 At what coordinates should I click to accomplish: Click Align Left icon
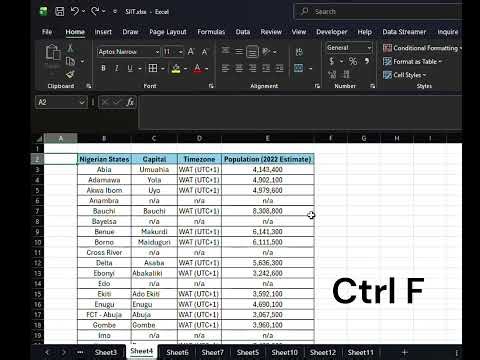coord(226,68)
